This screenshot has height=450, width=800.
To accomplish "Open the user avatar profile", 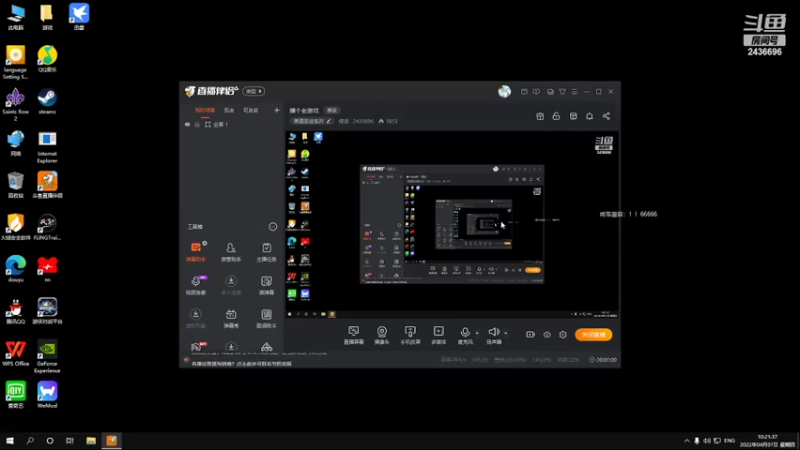I will point(504,91).
